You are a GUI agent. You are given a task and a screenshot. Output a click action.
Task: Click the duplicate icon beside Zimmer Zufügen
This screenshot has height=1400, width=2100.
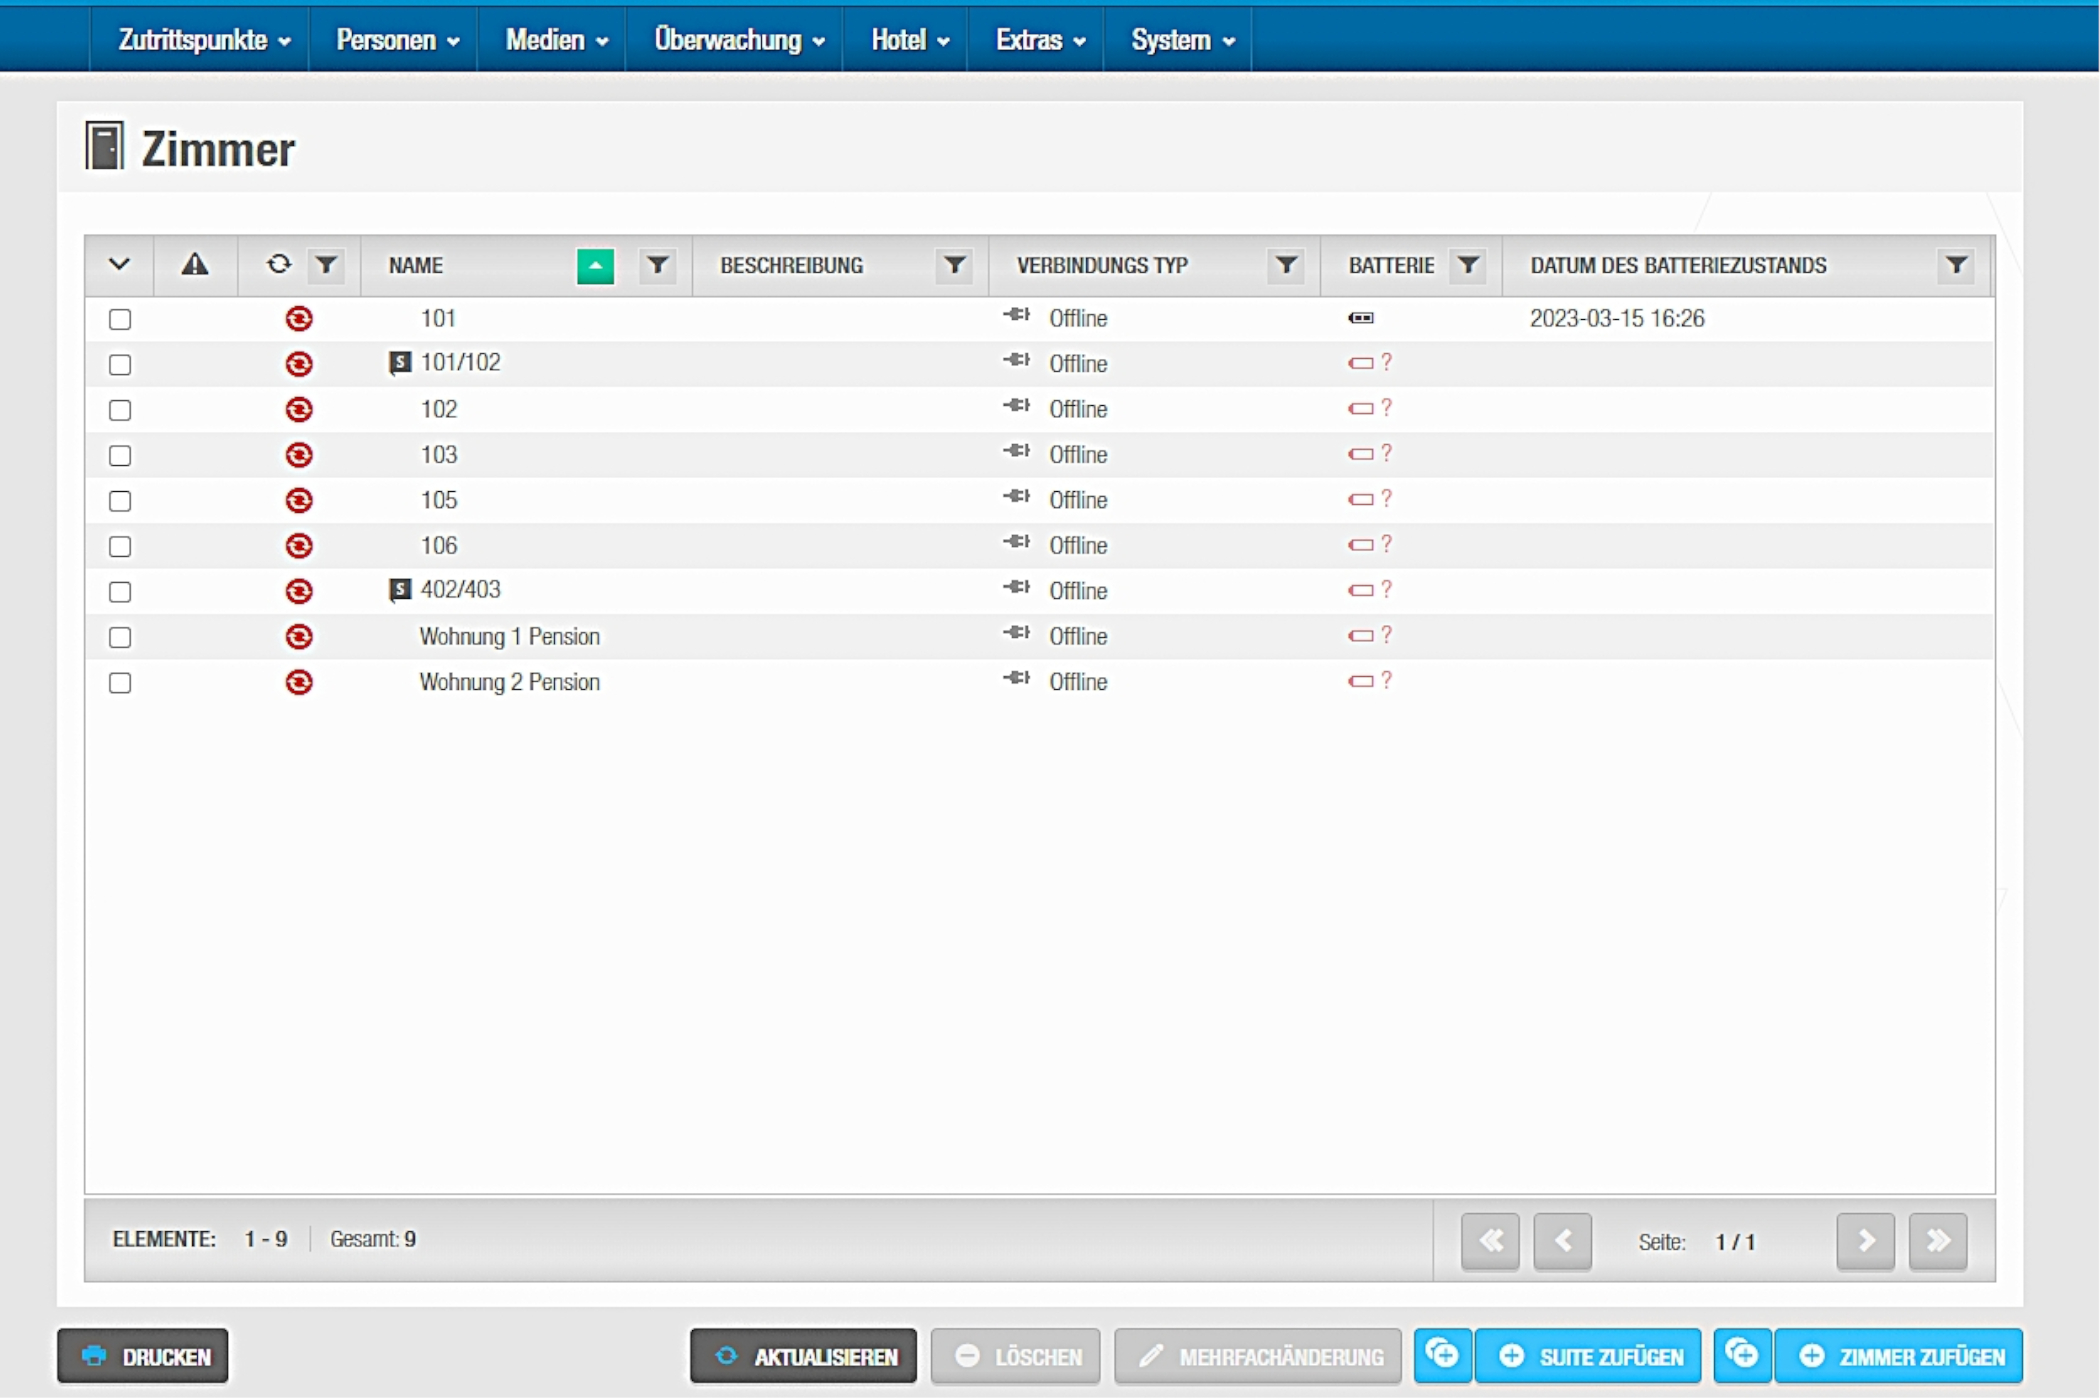(1742, 1355)
